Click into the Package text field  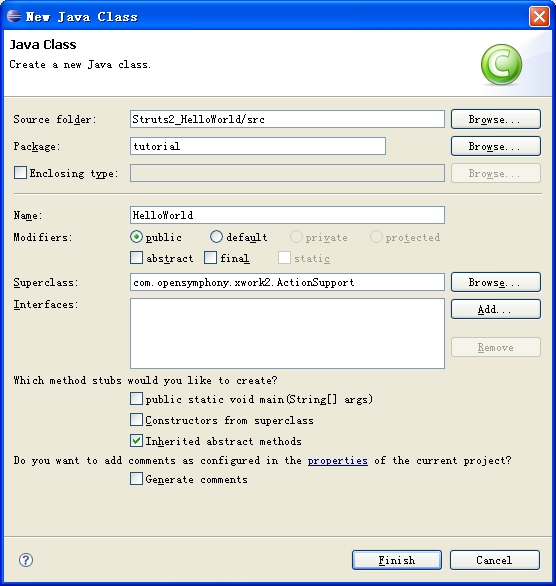pos(258,146)
